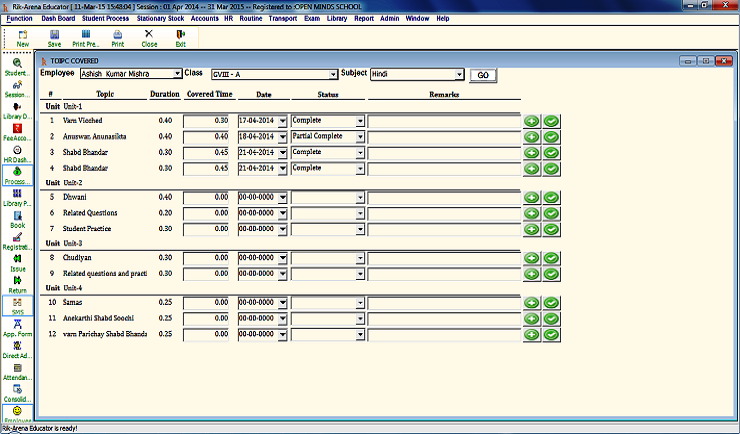Screen dimensions: 740x434
Task: Expand Status dropdown for Anuswar, Anunasikta row
Action: [x=360, y=136]
